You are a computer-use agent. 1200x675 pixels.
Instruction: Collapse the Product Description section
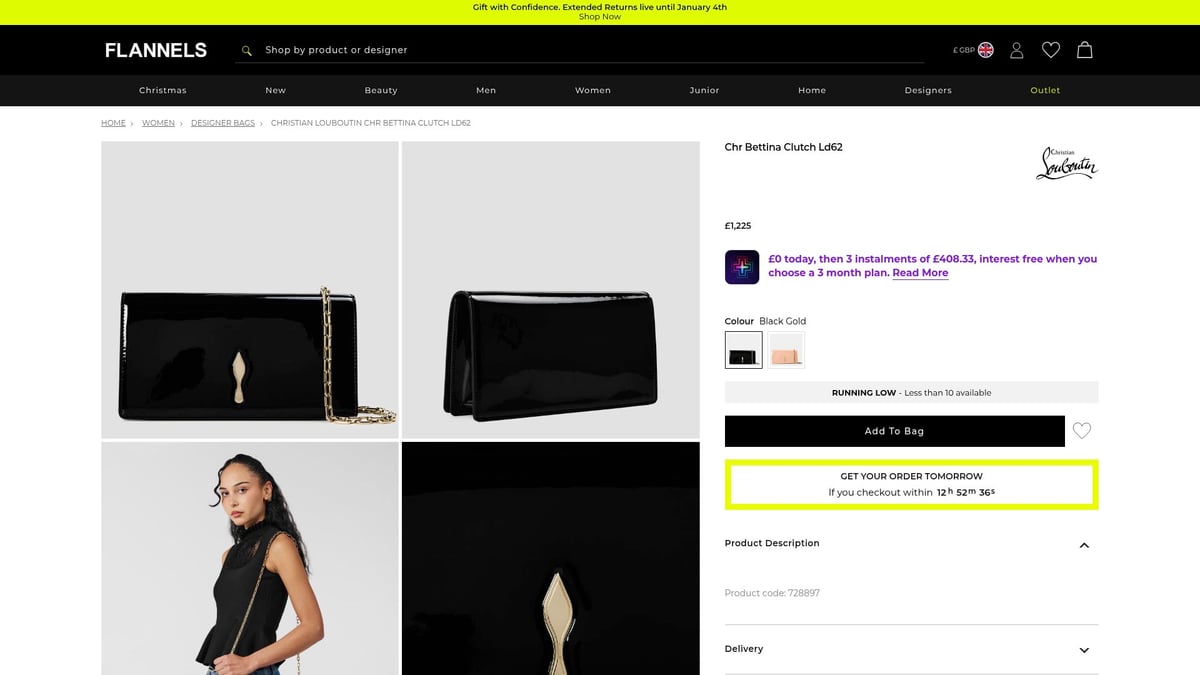[x=1084, y=545]
